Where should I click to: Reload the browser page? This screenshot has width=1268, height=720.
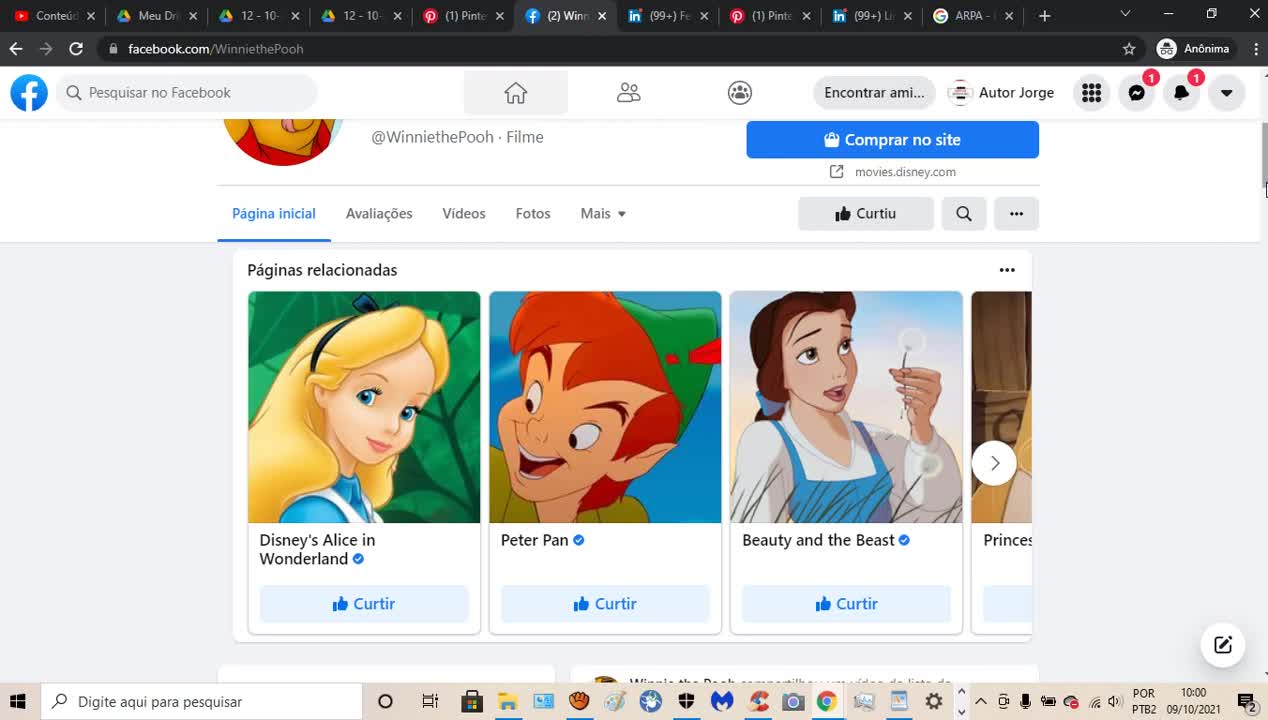76,48
